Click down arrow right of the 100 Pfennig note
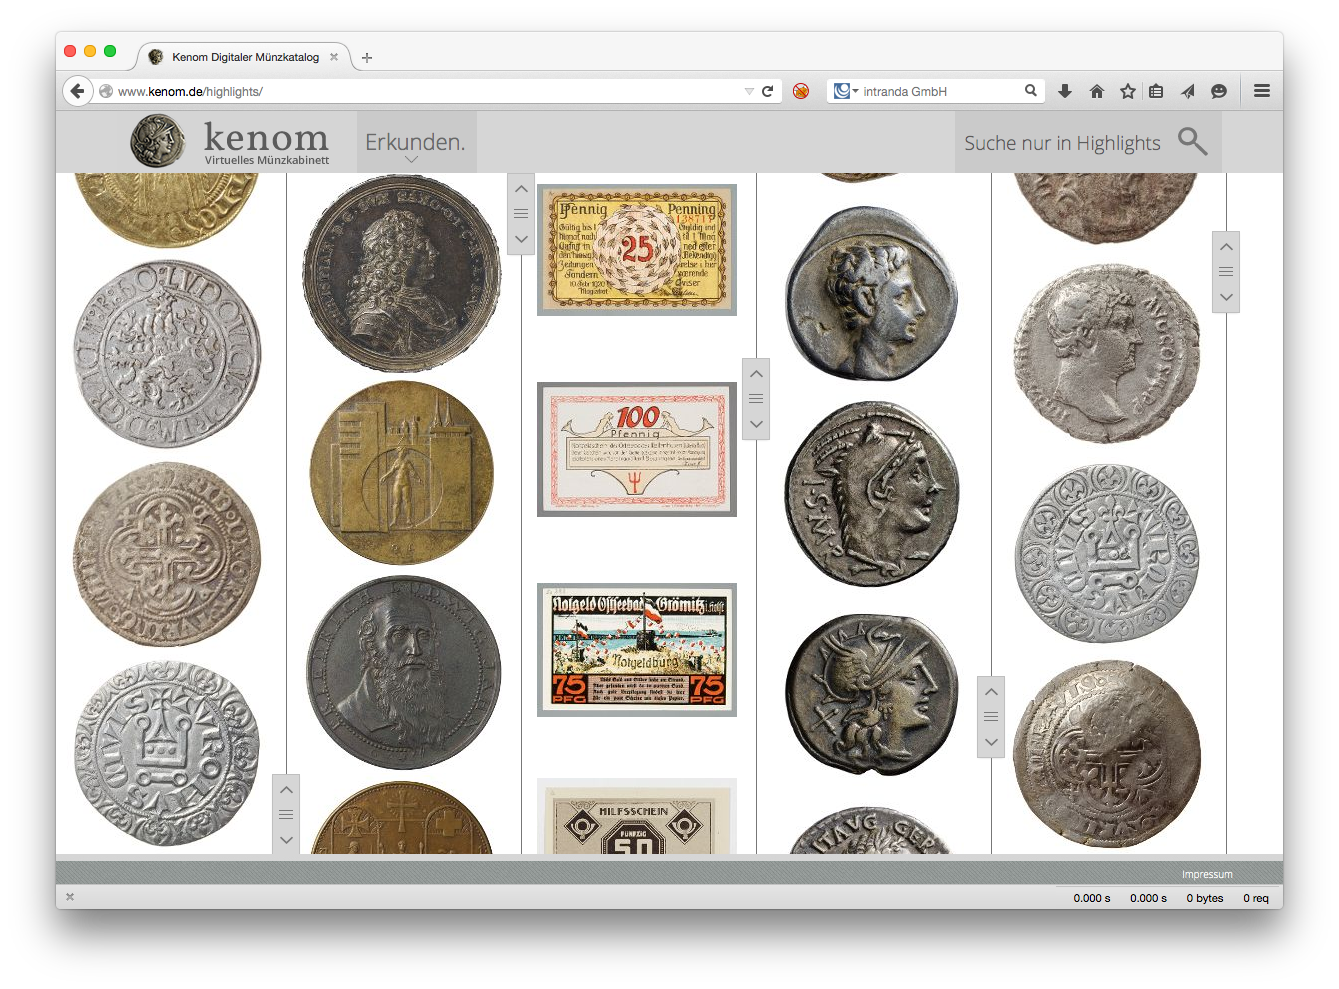This screenshot has height=989, width=1339. [x=756, y=425]
